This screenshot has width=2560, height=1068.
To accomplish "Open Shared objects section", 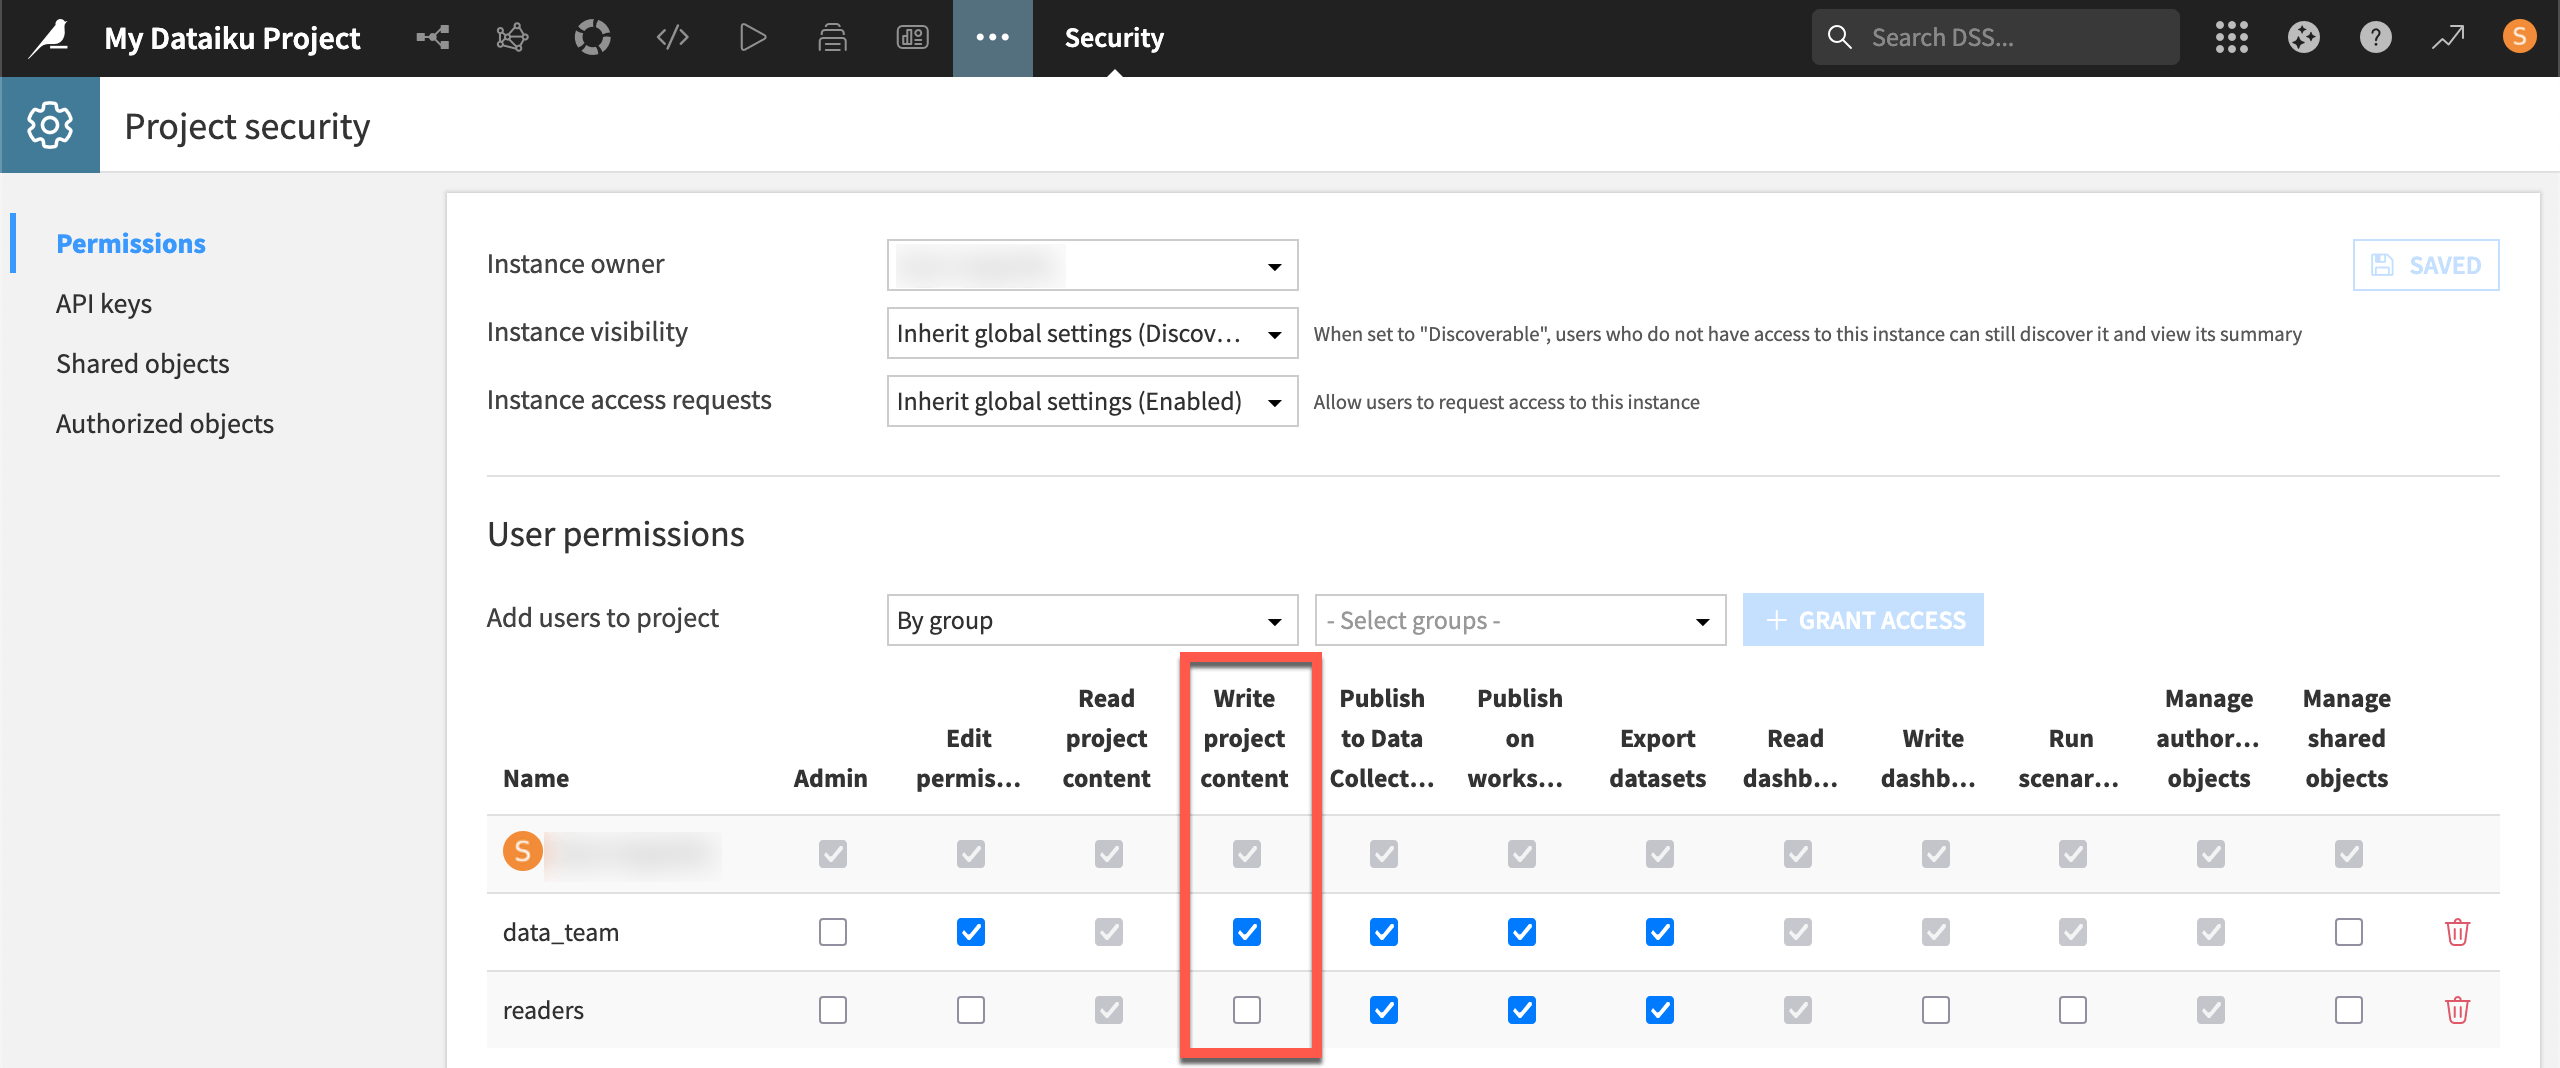I will click(x=143, y=363).
